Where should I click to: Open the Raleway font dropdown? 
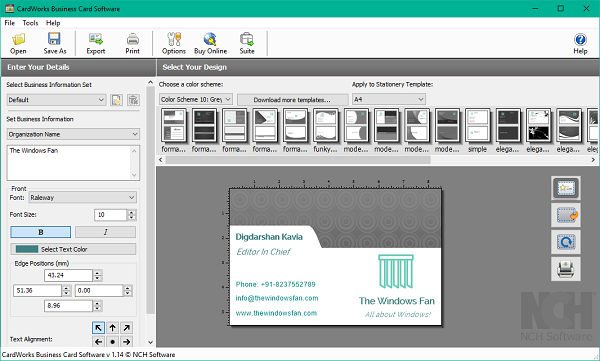coord(82,198)
